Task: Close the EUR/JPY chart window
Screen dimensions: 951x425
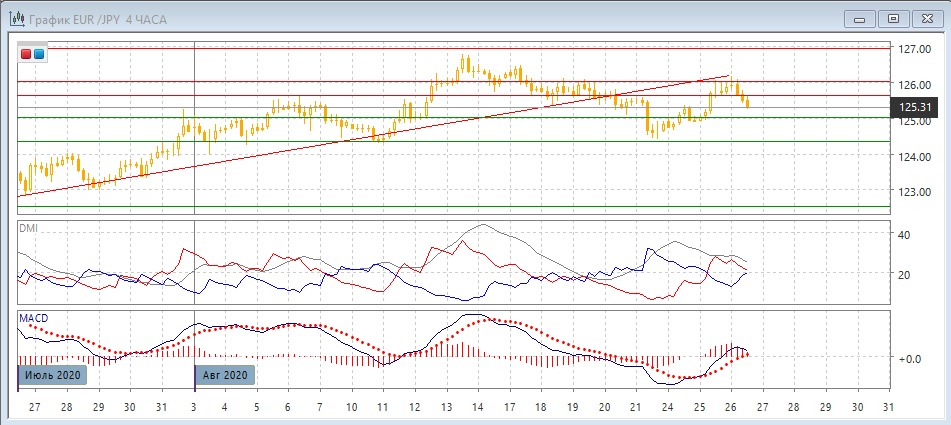Action: click(926, 18)
